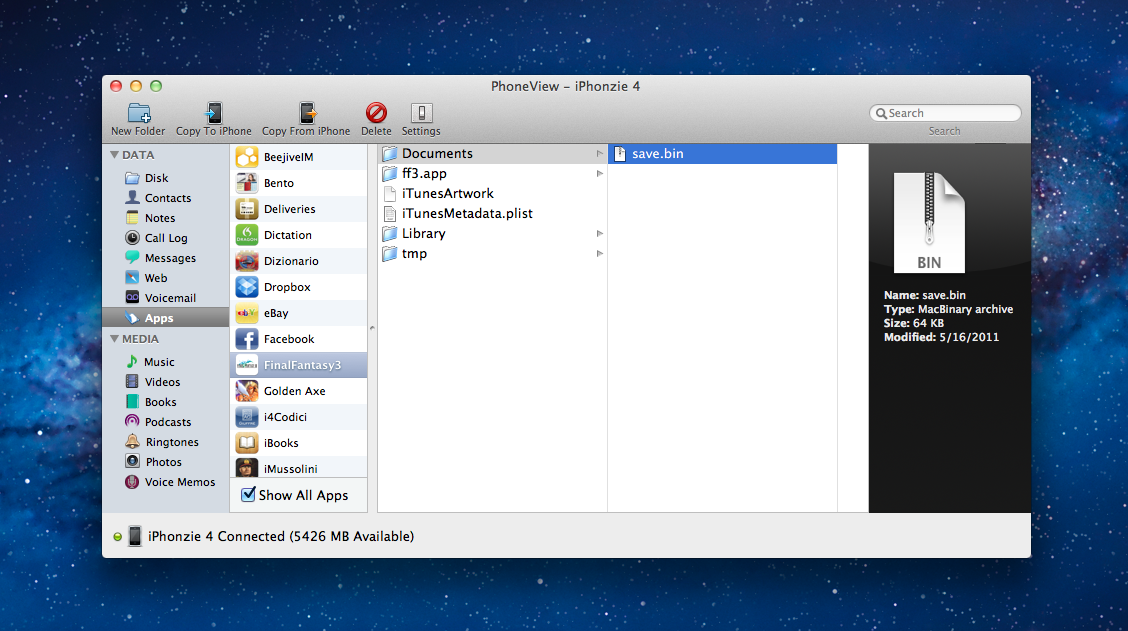This screenshot has height=631, width=1128.
Task: Click inside the Search field
Action: (x=945, y=113)
